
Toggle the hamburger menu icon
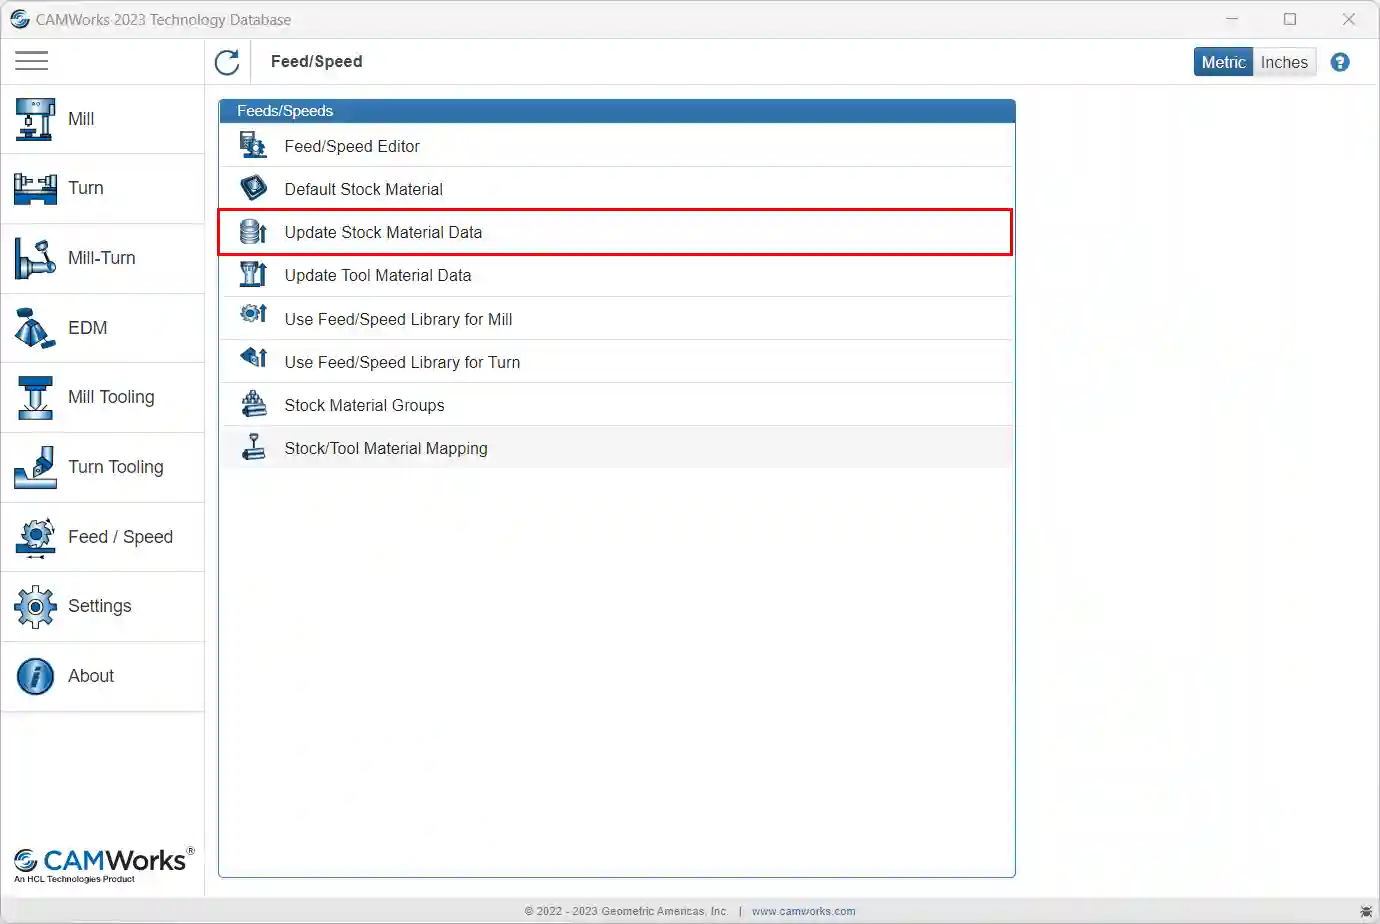32,61
